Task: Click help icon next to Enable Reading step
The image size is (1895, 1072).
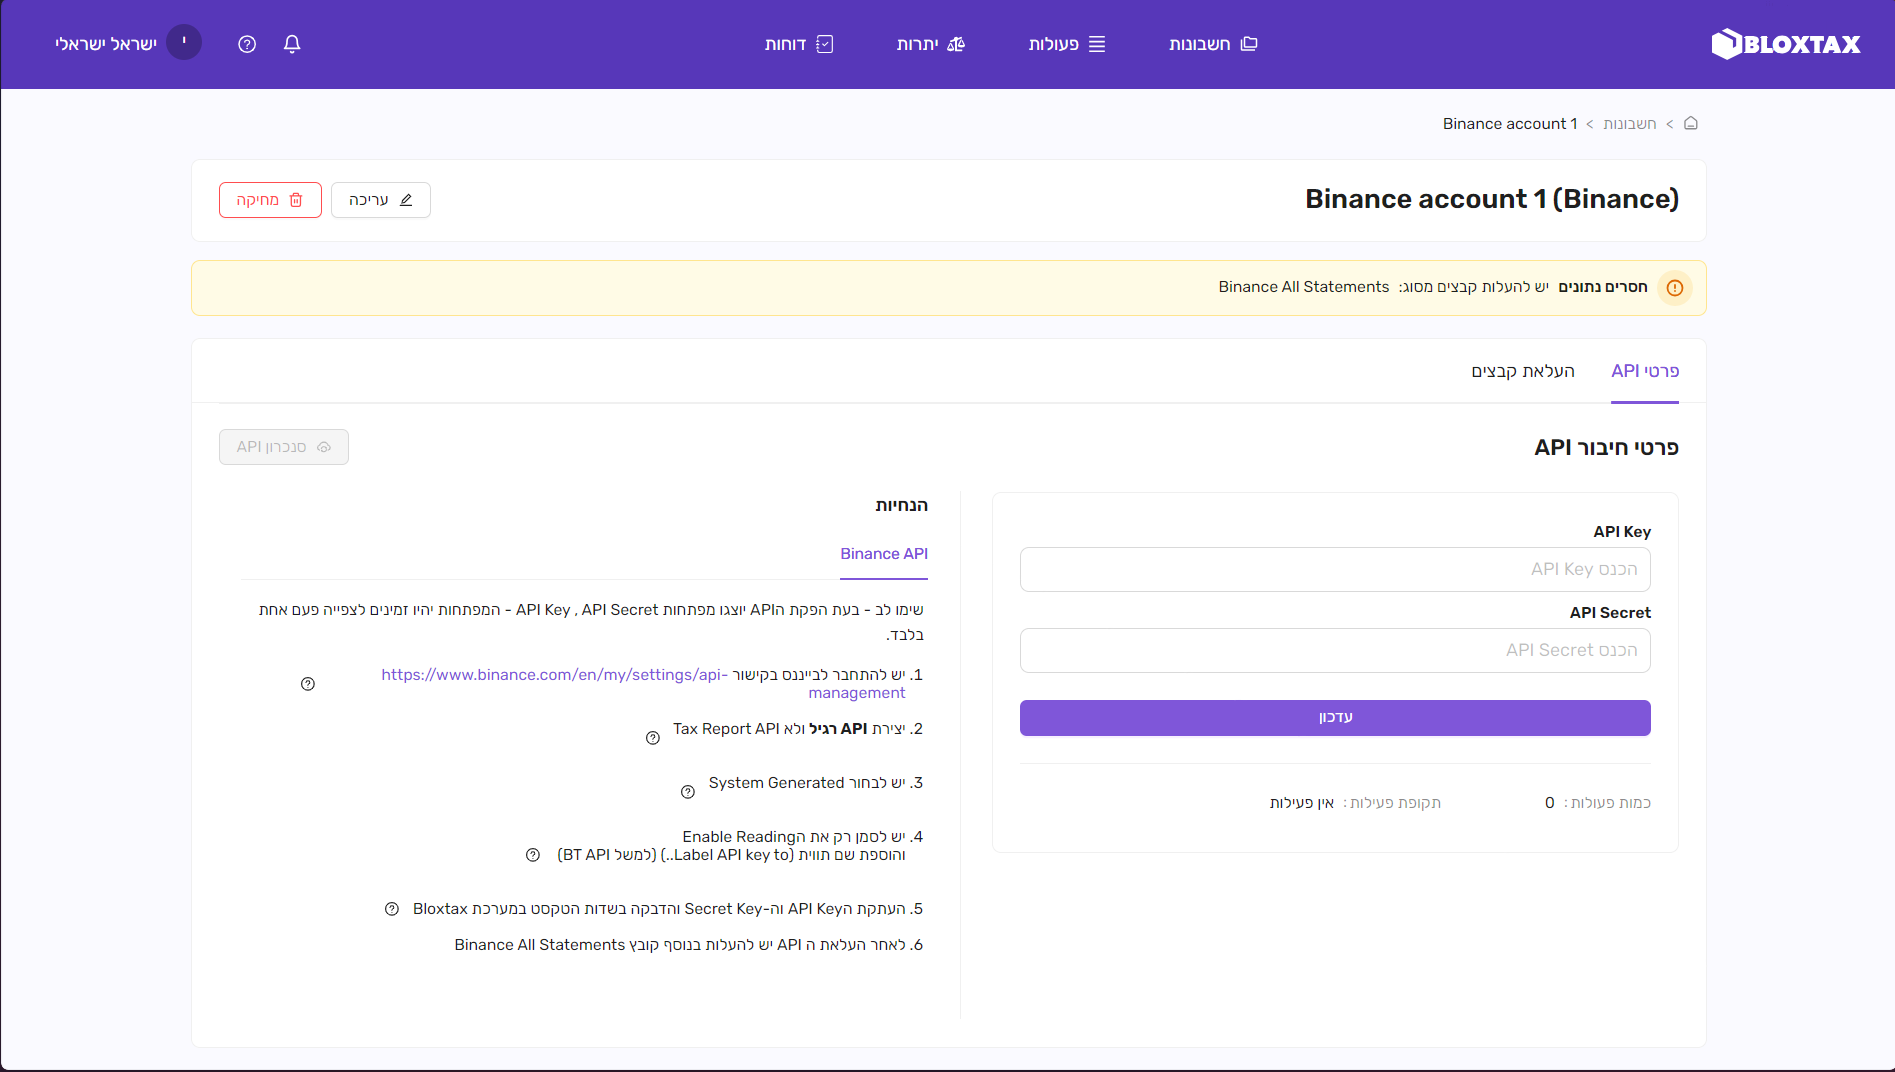Action: coord(533,855)
